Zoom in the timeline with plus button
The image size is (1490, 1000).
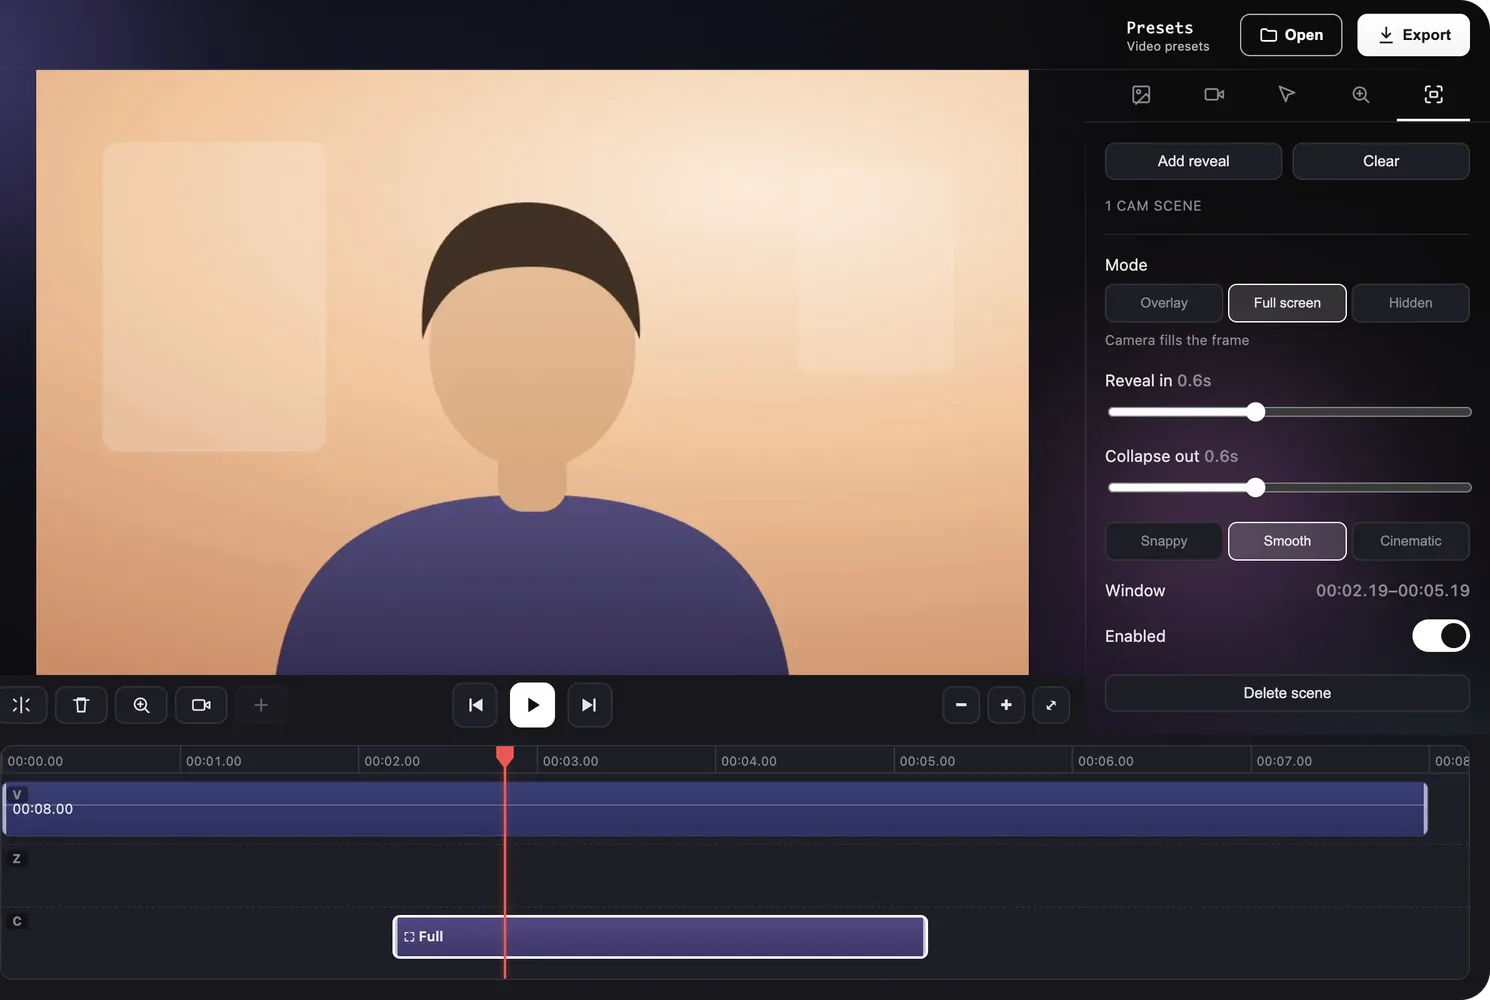point(1006,705)
